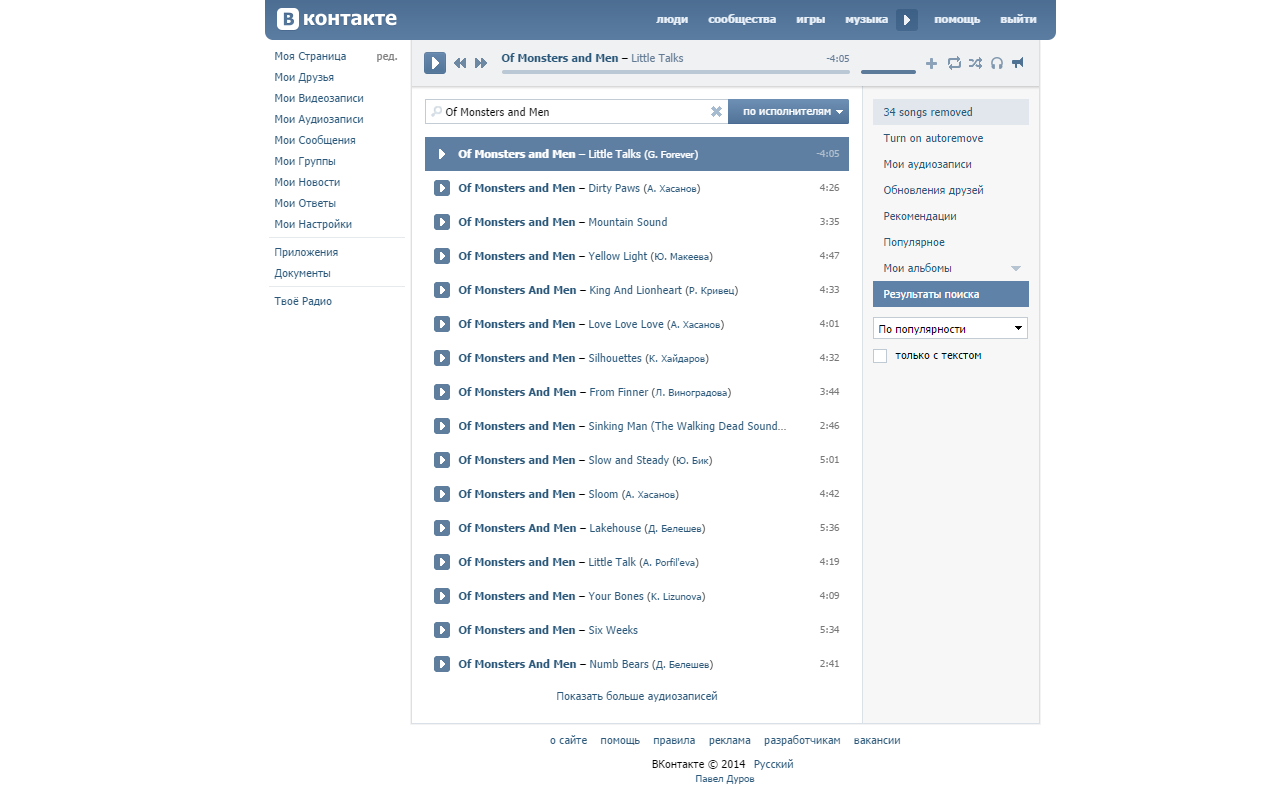1280x800 pixels.
Task: Click 'Русский' language link in footer
Action: point(774,764)
